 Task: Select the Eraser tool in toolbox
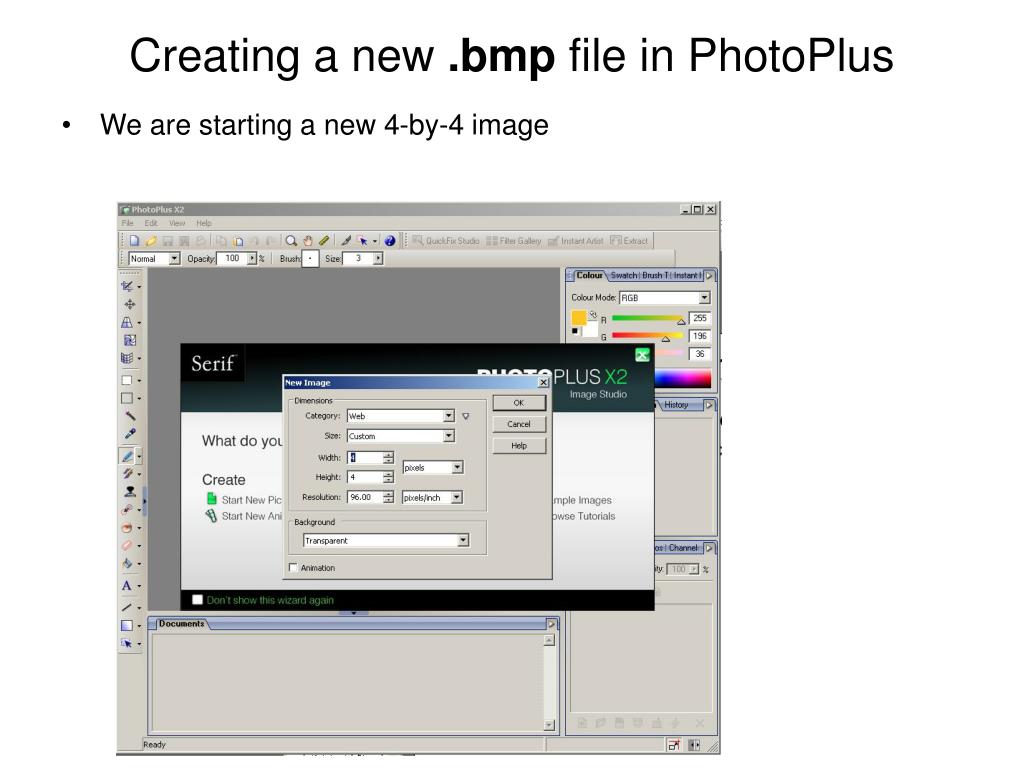[127, 545]
